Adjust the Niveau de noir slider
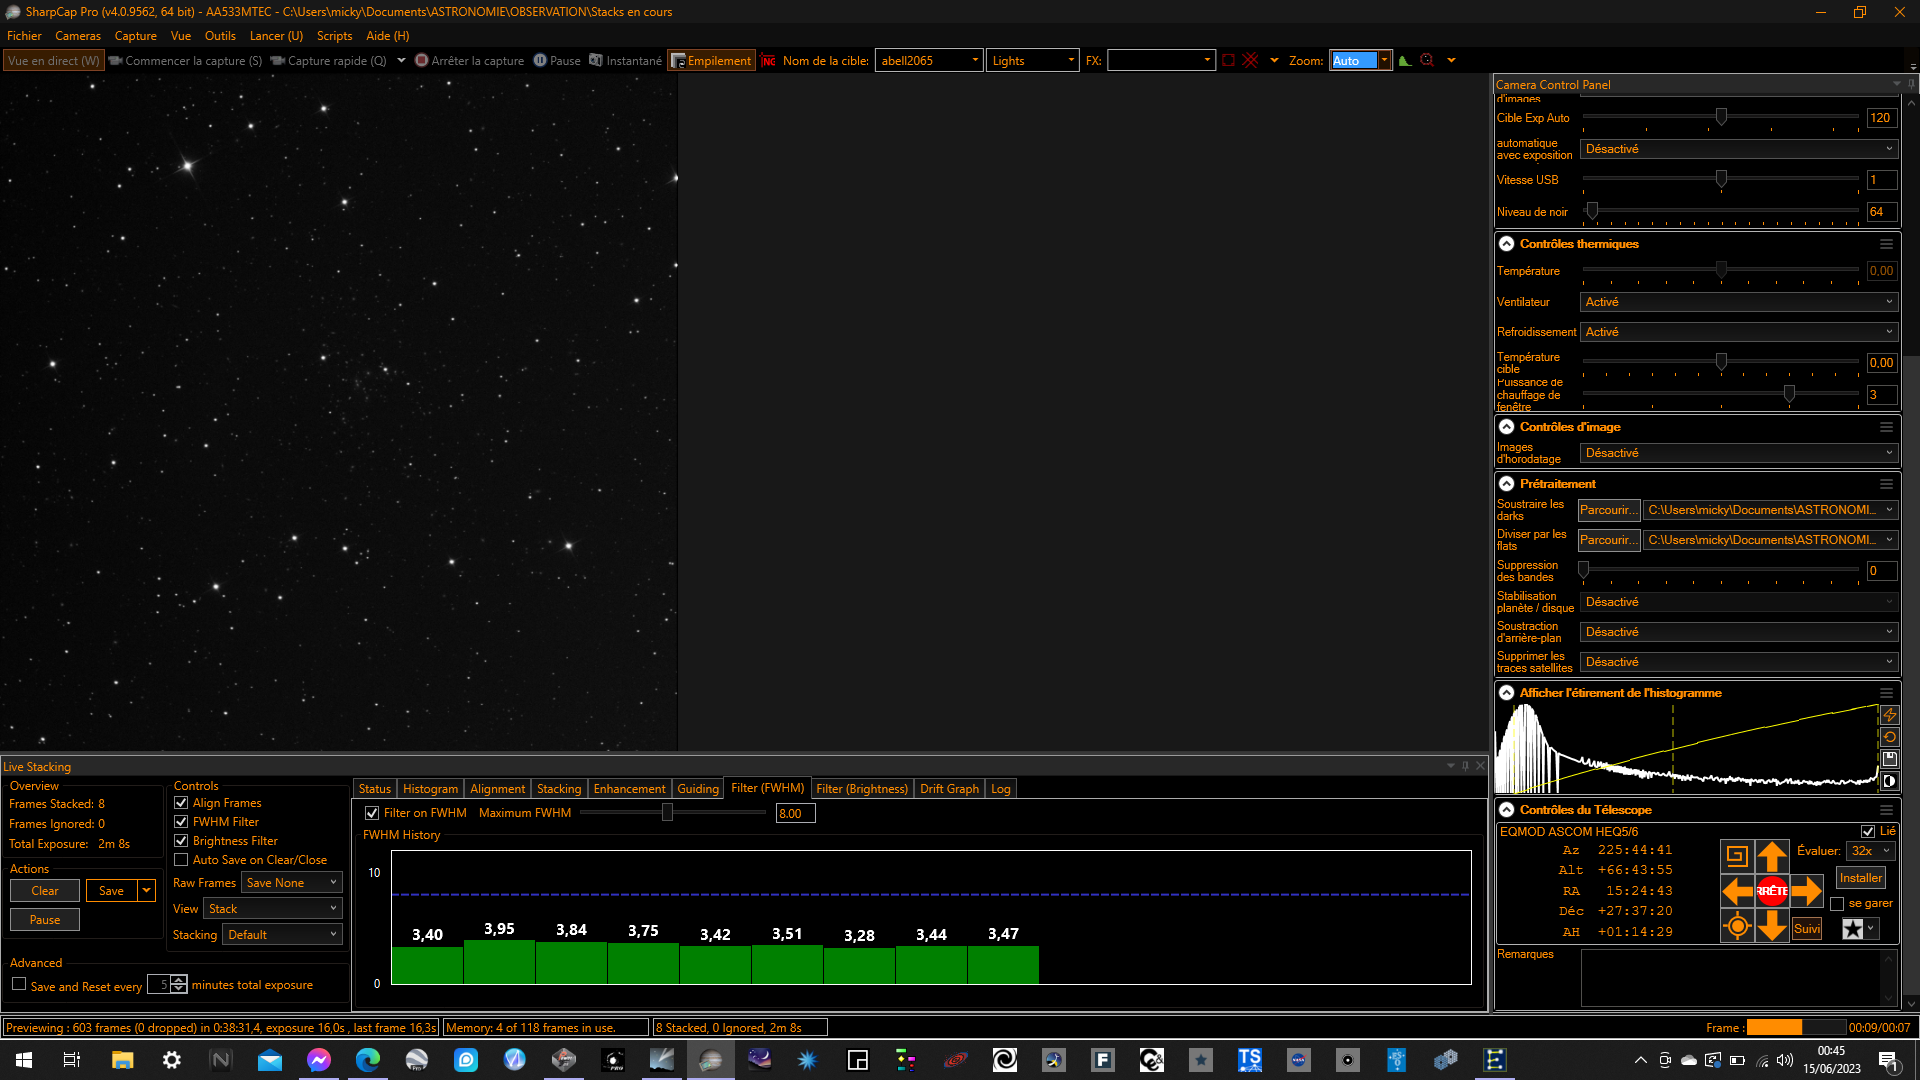 pyautogui.click(x=1592, y=211)
